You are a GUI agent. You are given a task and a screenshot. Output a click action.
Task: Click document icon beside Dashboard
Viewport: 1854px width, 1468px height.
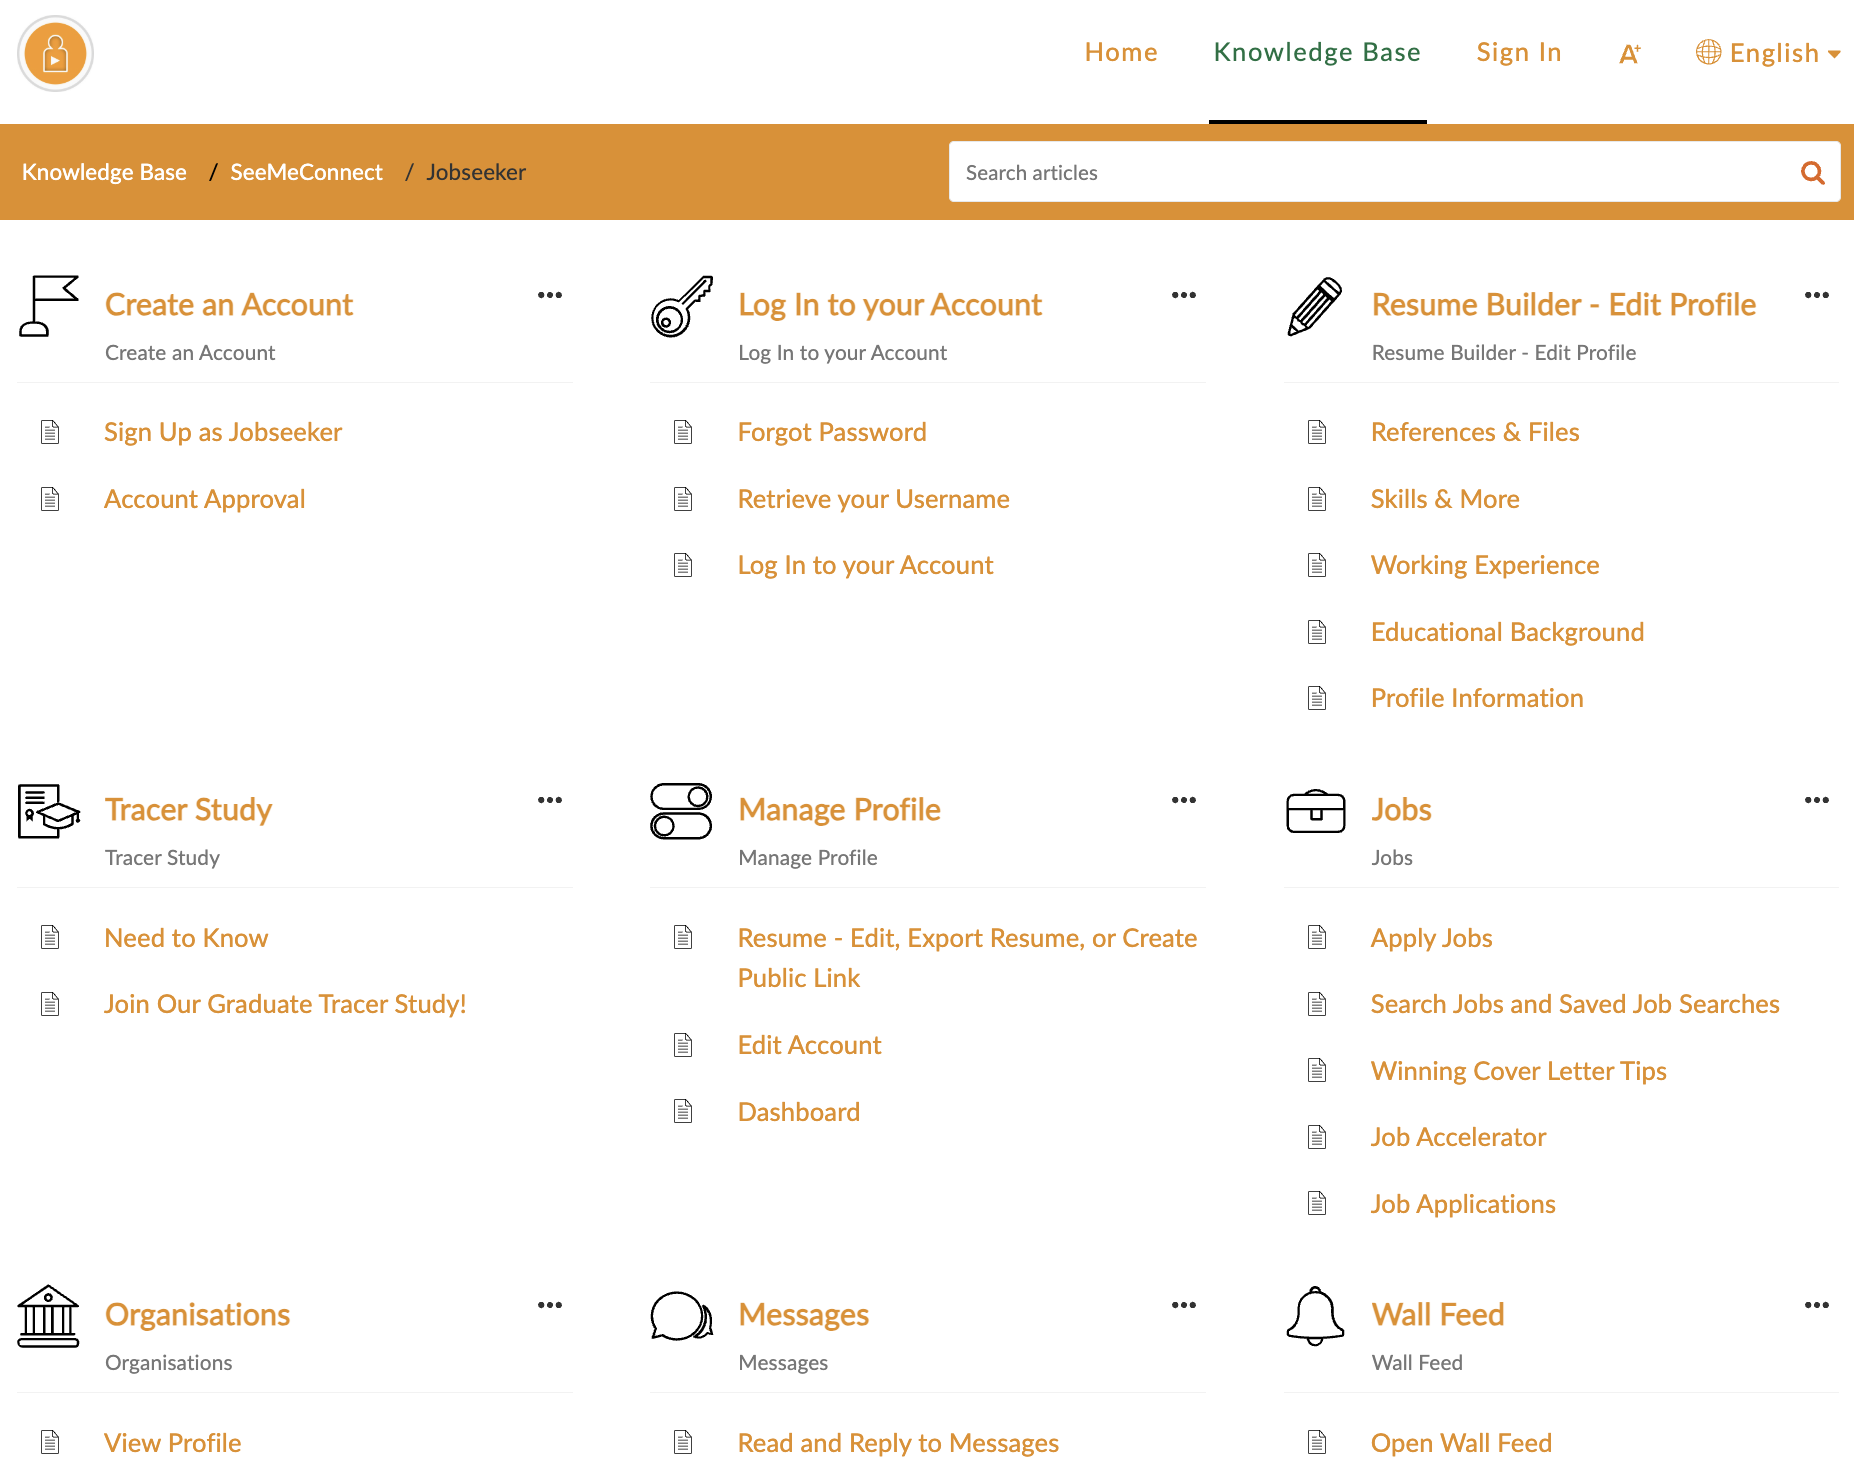(683, 1111)
